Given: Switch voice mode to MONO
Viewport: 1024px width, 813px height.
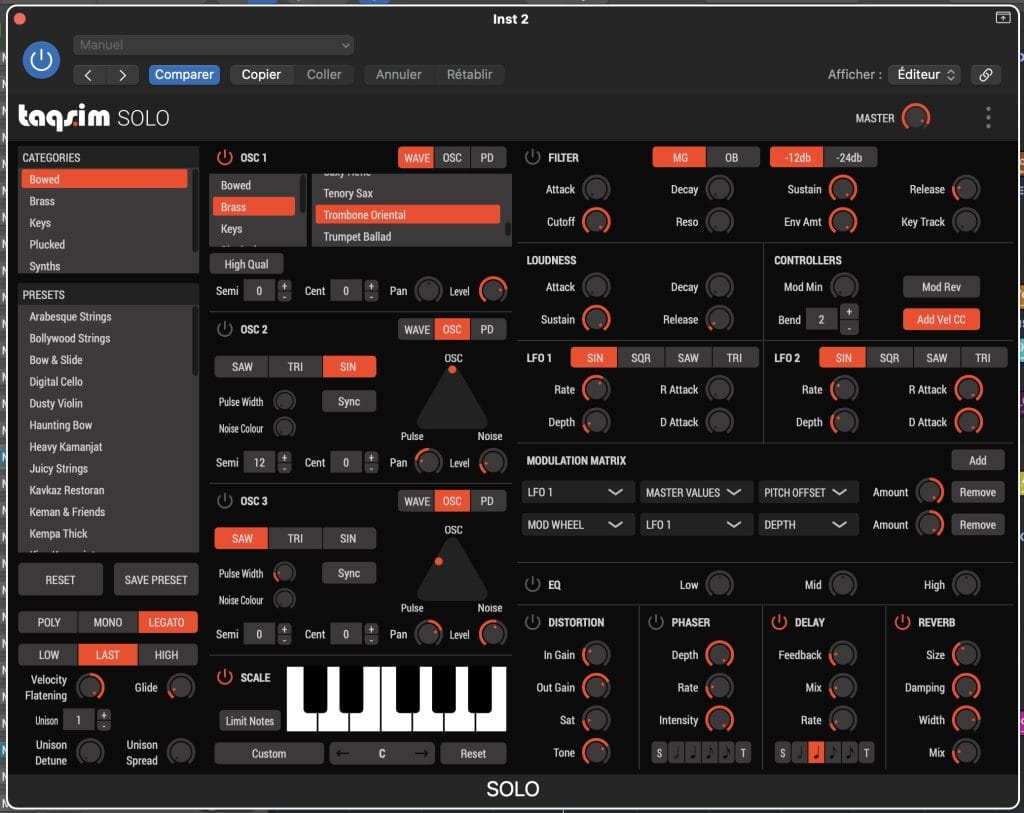Looking at the screenshot, I should coord(107,622).
